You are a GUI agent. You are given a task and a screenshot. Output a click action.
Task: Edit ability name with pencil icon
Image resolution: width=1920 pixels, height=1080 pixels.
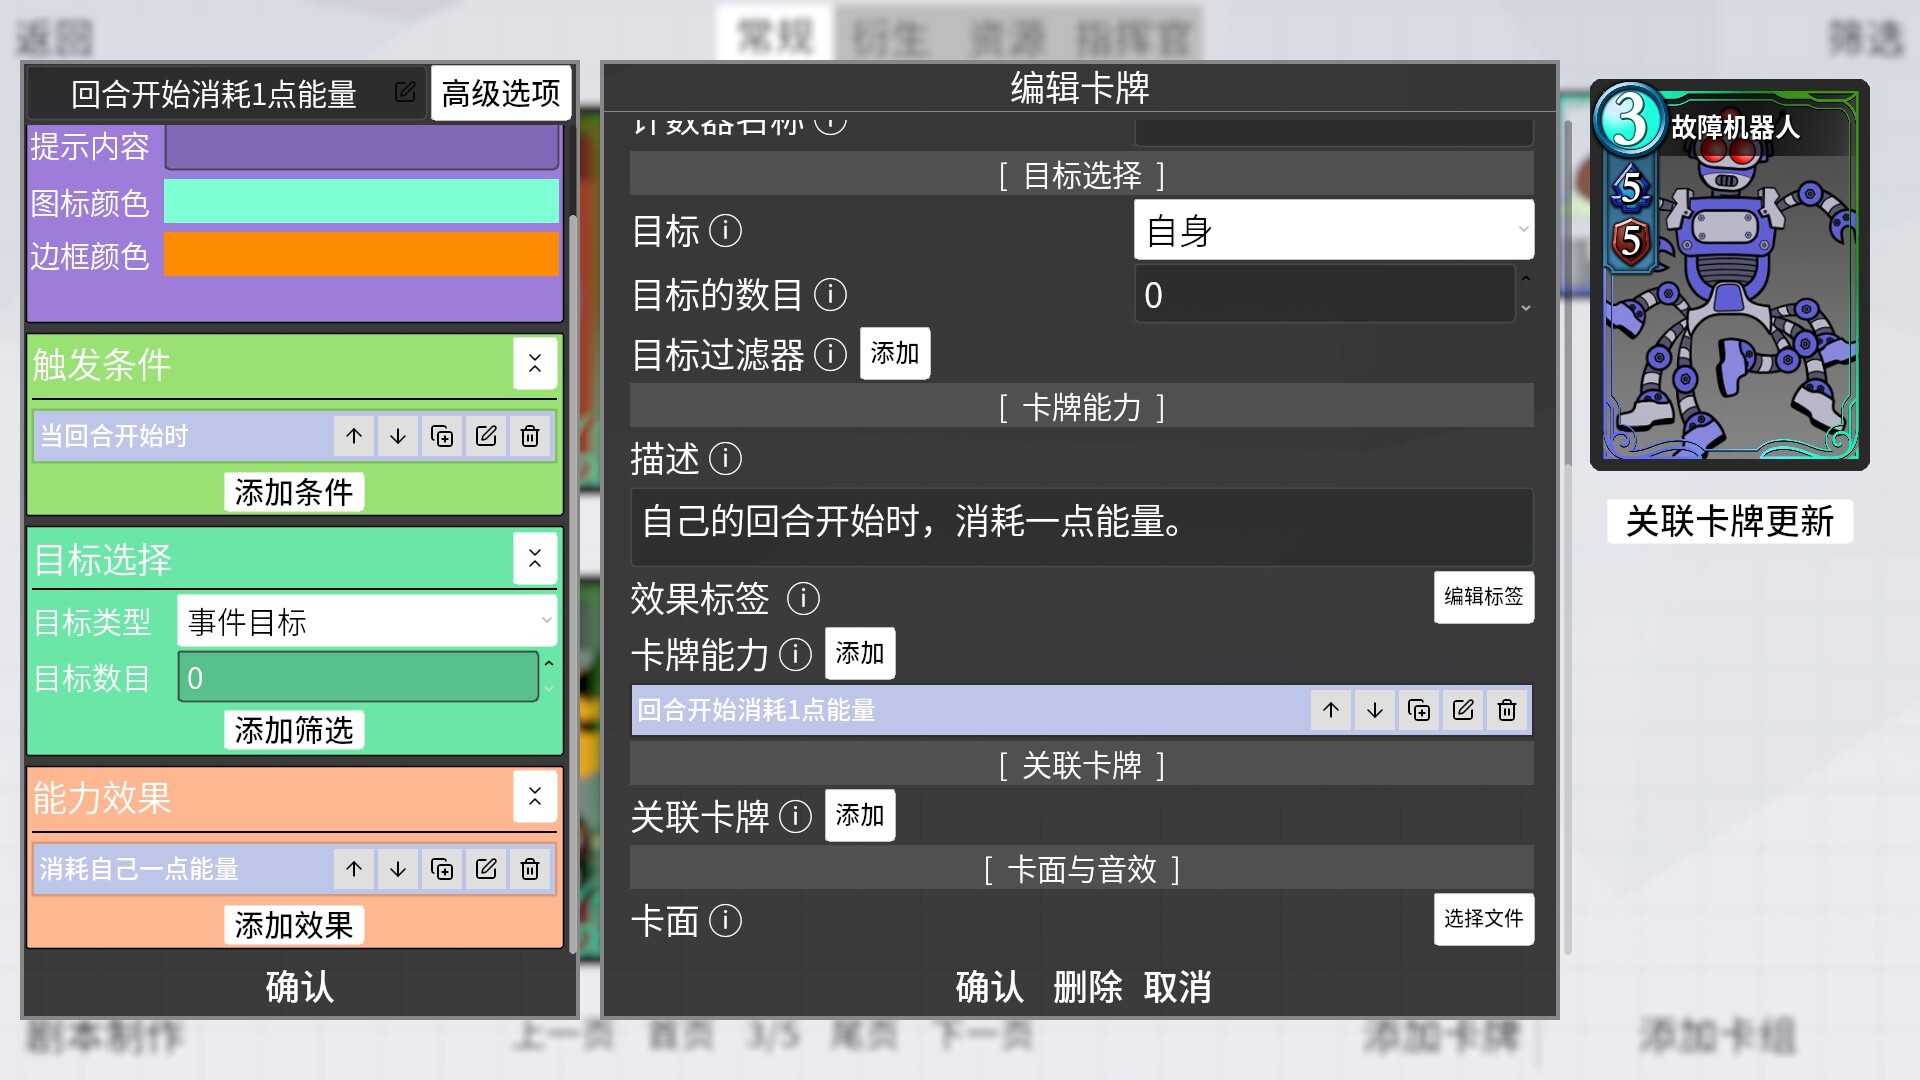click(404, 93)
